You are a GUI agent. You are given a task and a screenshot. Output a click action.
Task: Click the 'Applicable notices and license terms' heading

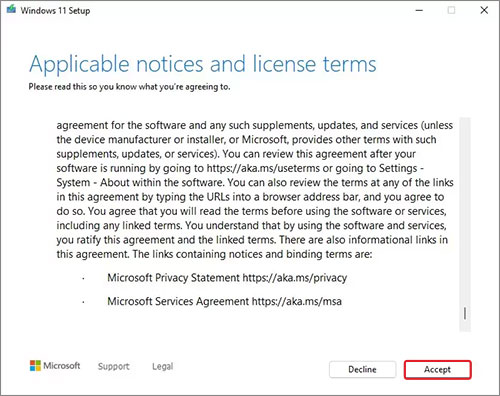point(203,64)
